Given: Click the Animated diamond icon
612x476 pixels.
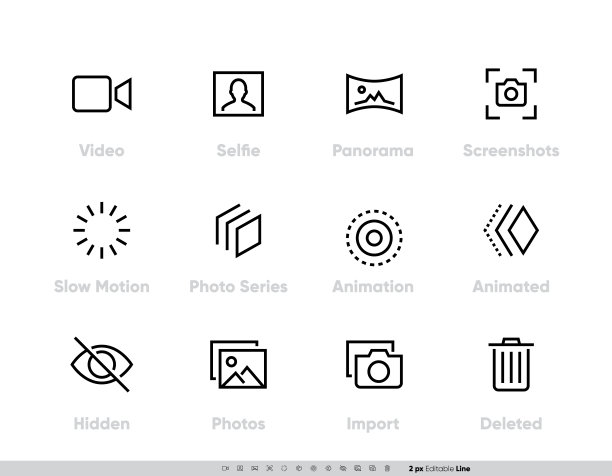Looking at the screenshot, I should (511, 231).
